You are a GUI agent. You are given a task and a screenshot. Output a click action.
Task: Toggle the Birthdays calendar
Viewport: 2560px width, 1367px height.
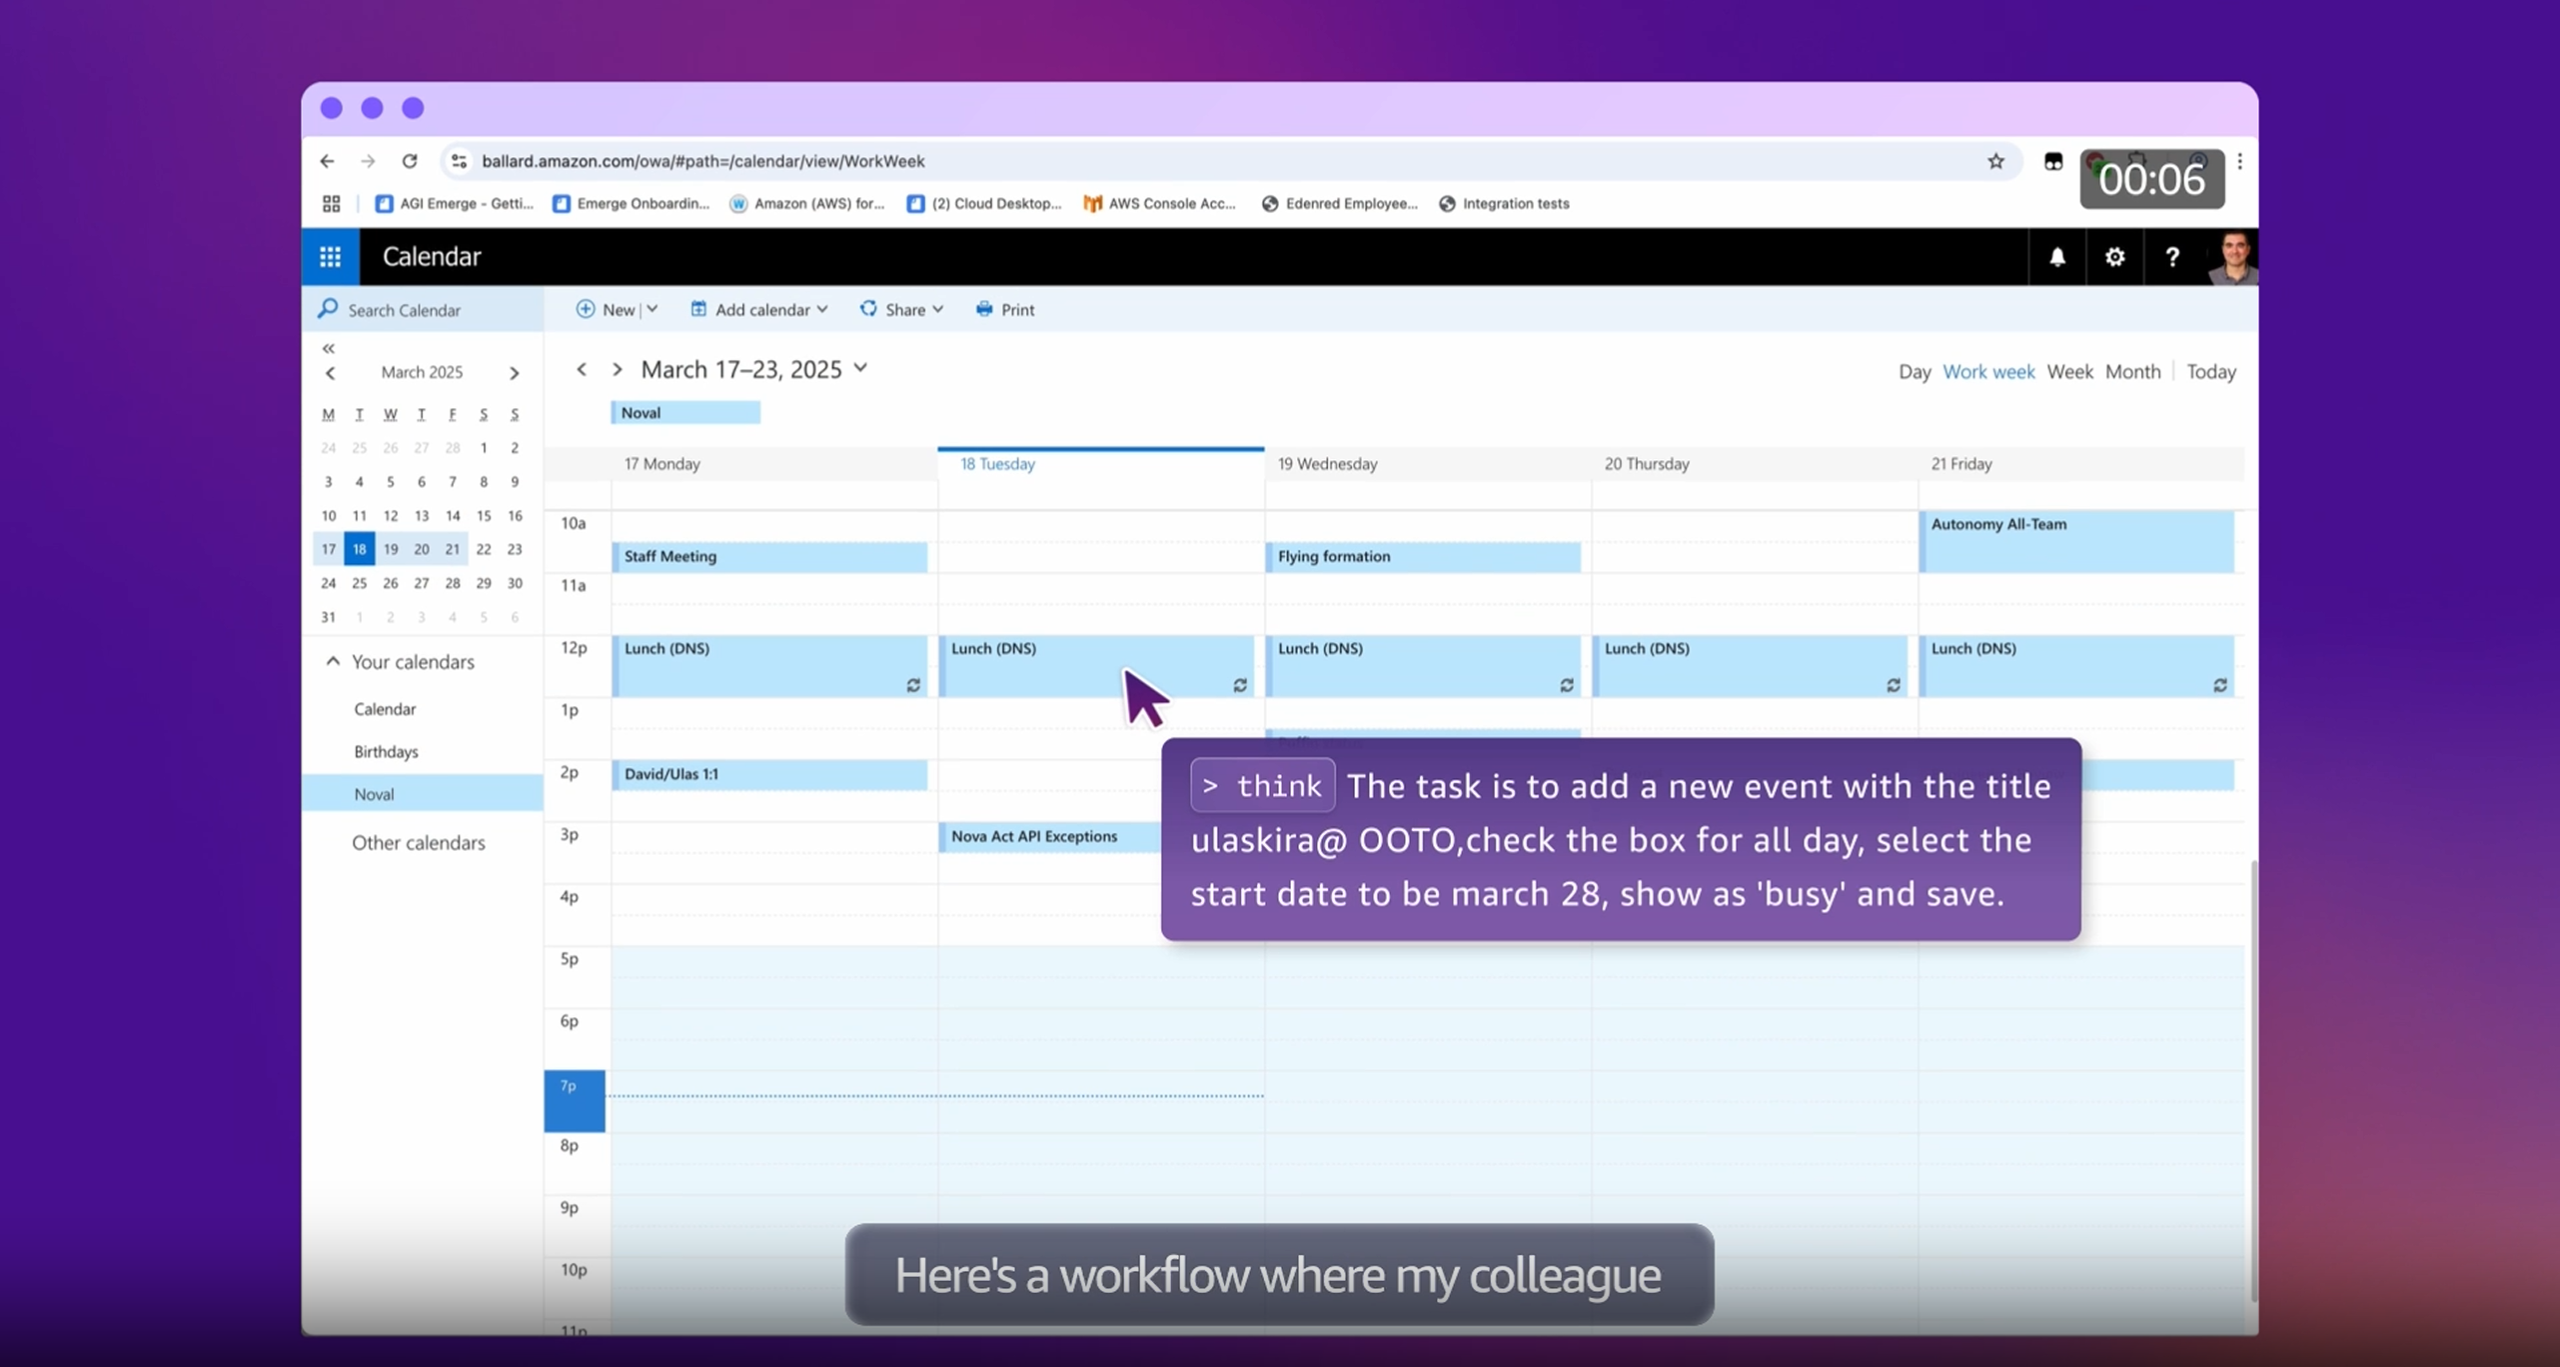386,751
